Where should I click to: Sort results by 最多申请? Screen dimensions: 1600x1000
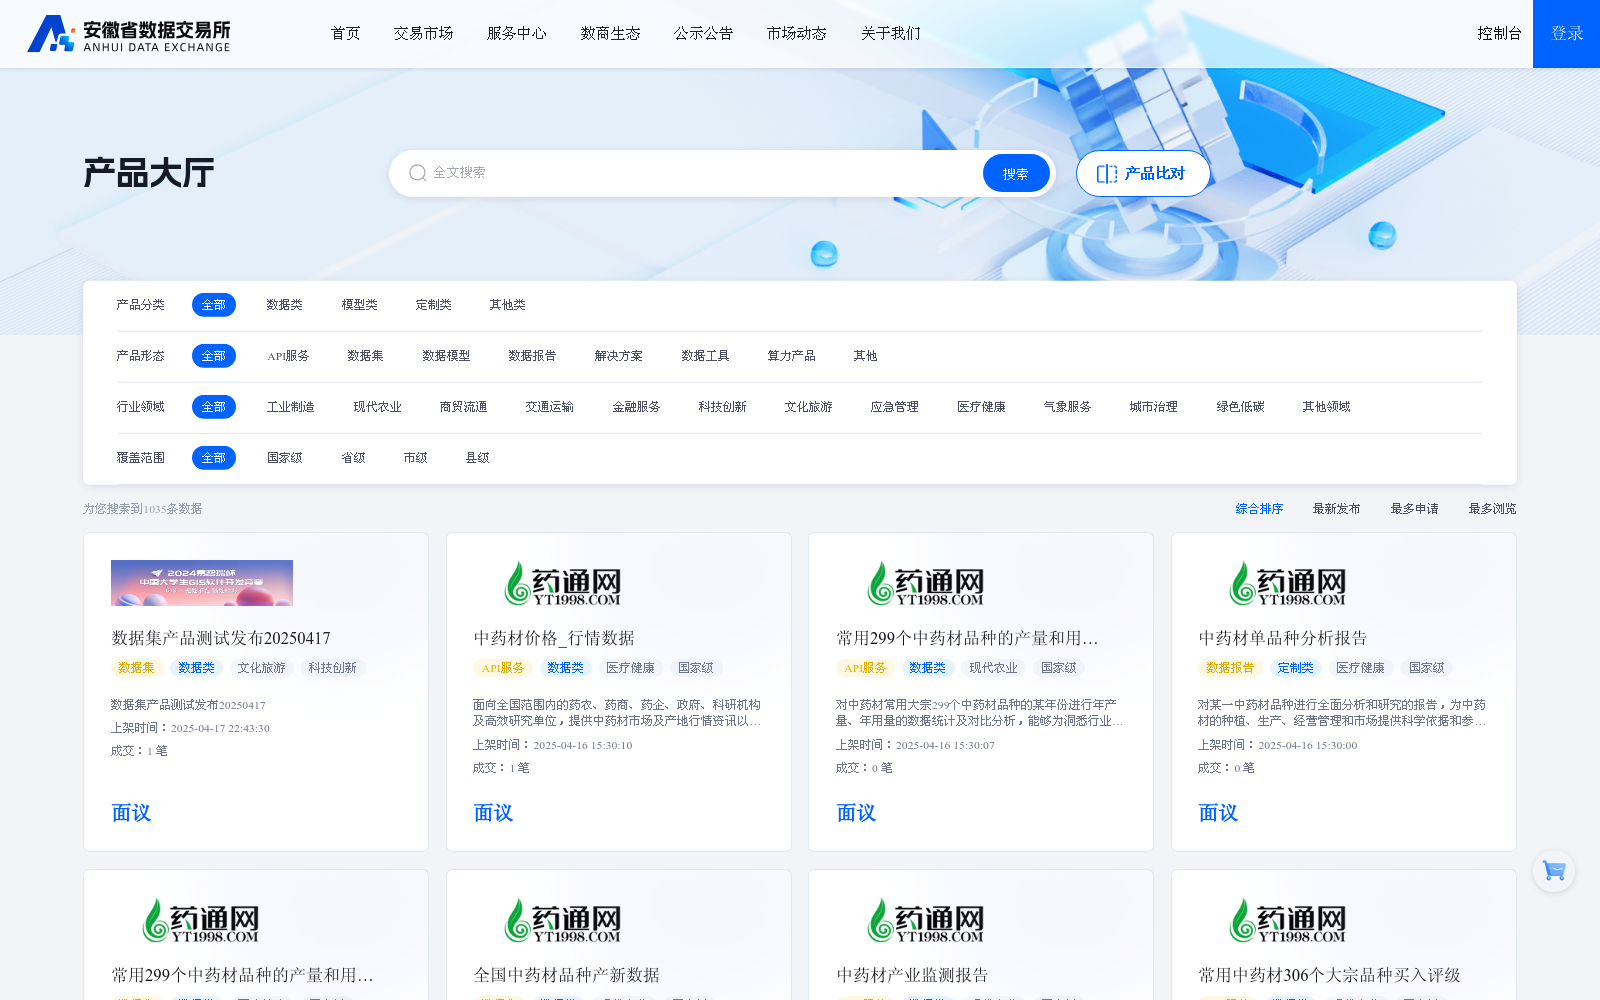pos(1414,509)
